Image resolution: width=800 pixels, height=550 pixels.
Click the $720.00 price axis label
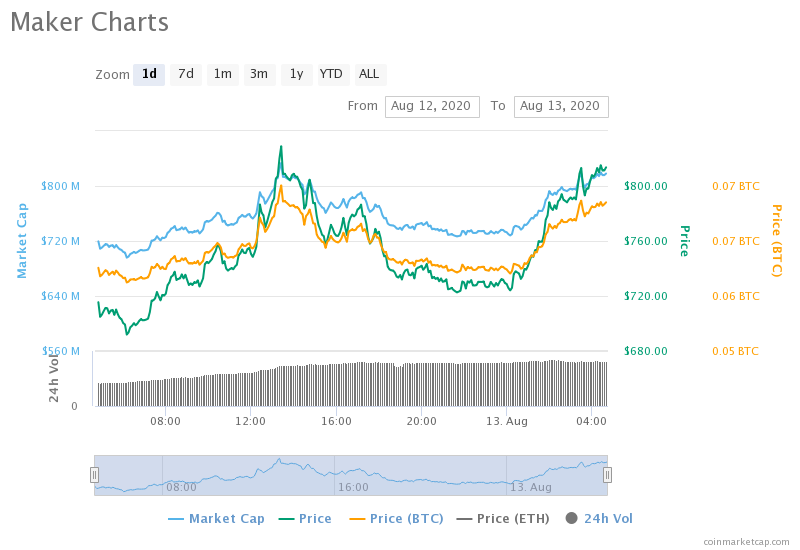645,296
